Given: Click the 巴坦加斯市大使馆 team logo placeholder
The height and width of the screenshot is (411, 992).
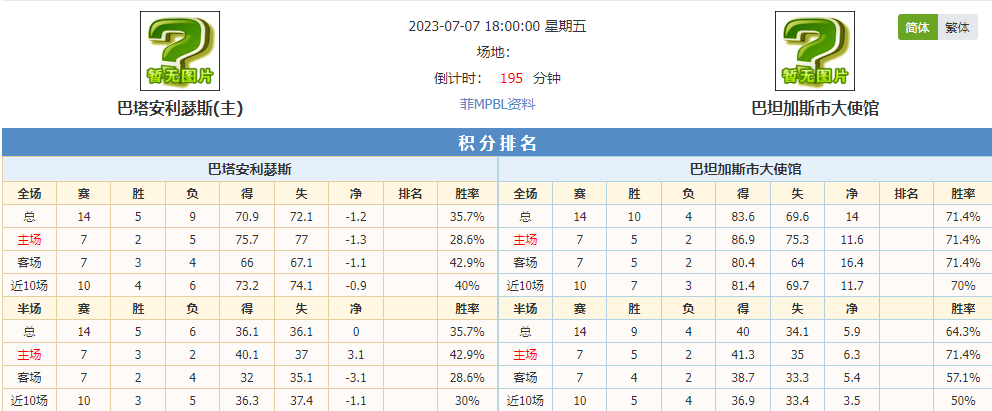Looking at the screenshot, I should (x=815, y=51).
